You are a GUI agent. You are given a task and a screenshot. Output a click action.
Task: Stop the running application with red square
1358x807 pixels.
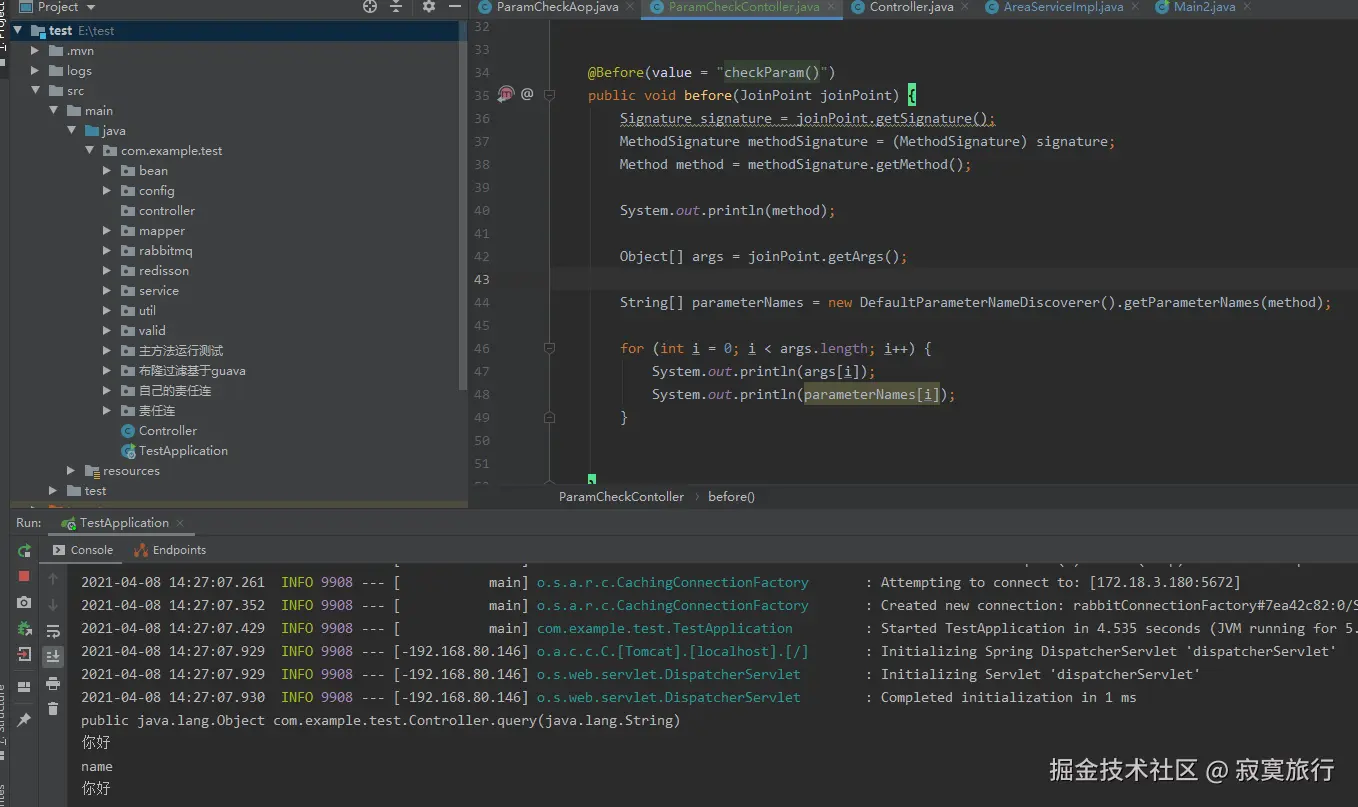click(x=24, y=577)
